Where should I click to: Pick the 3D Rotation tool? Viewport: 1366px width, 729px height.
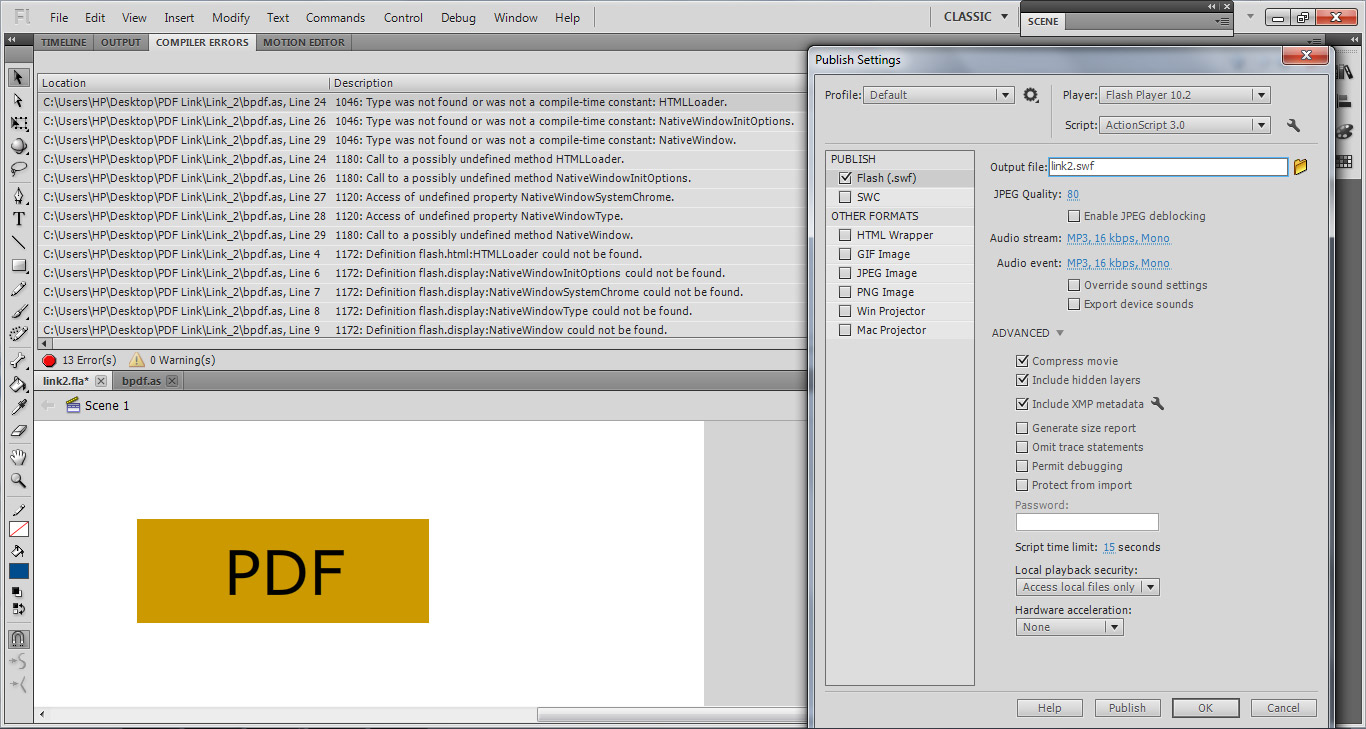point(18,146)
